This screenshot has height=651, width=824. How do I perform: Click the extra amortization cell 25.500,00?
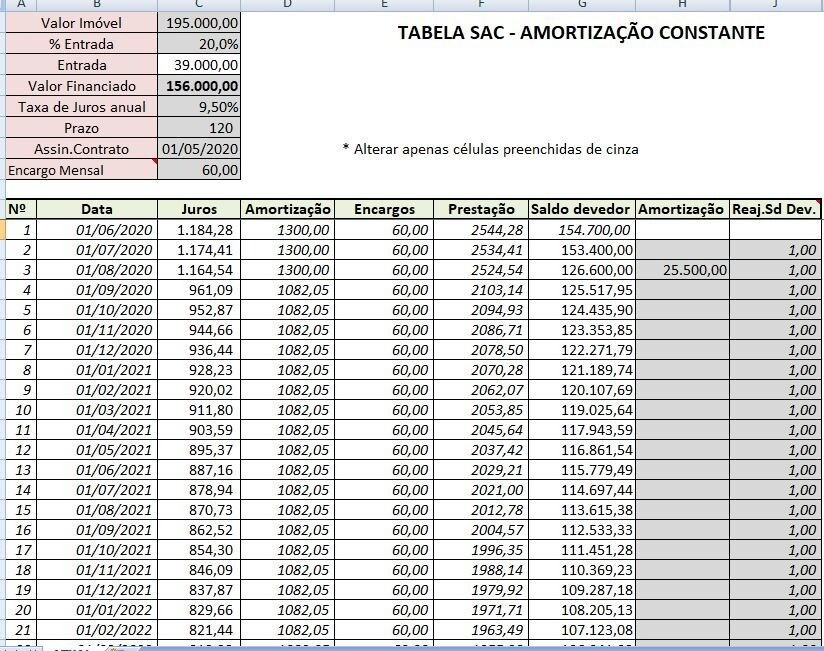click(682, 270)
